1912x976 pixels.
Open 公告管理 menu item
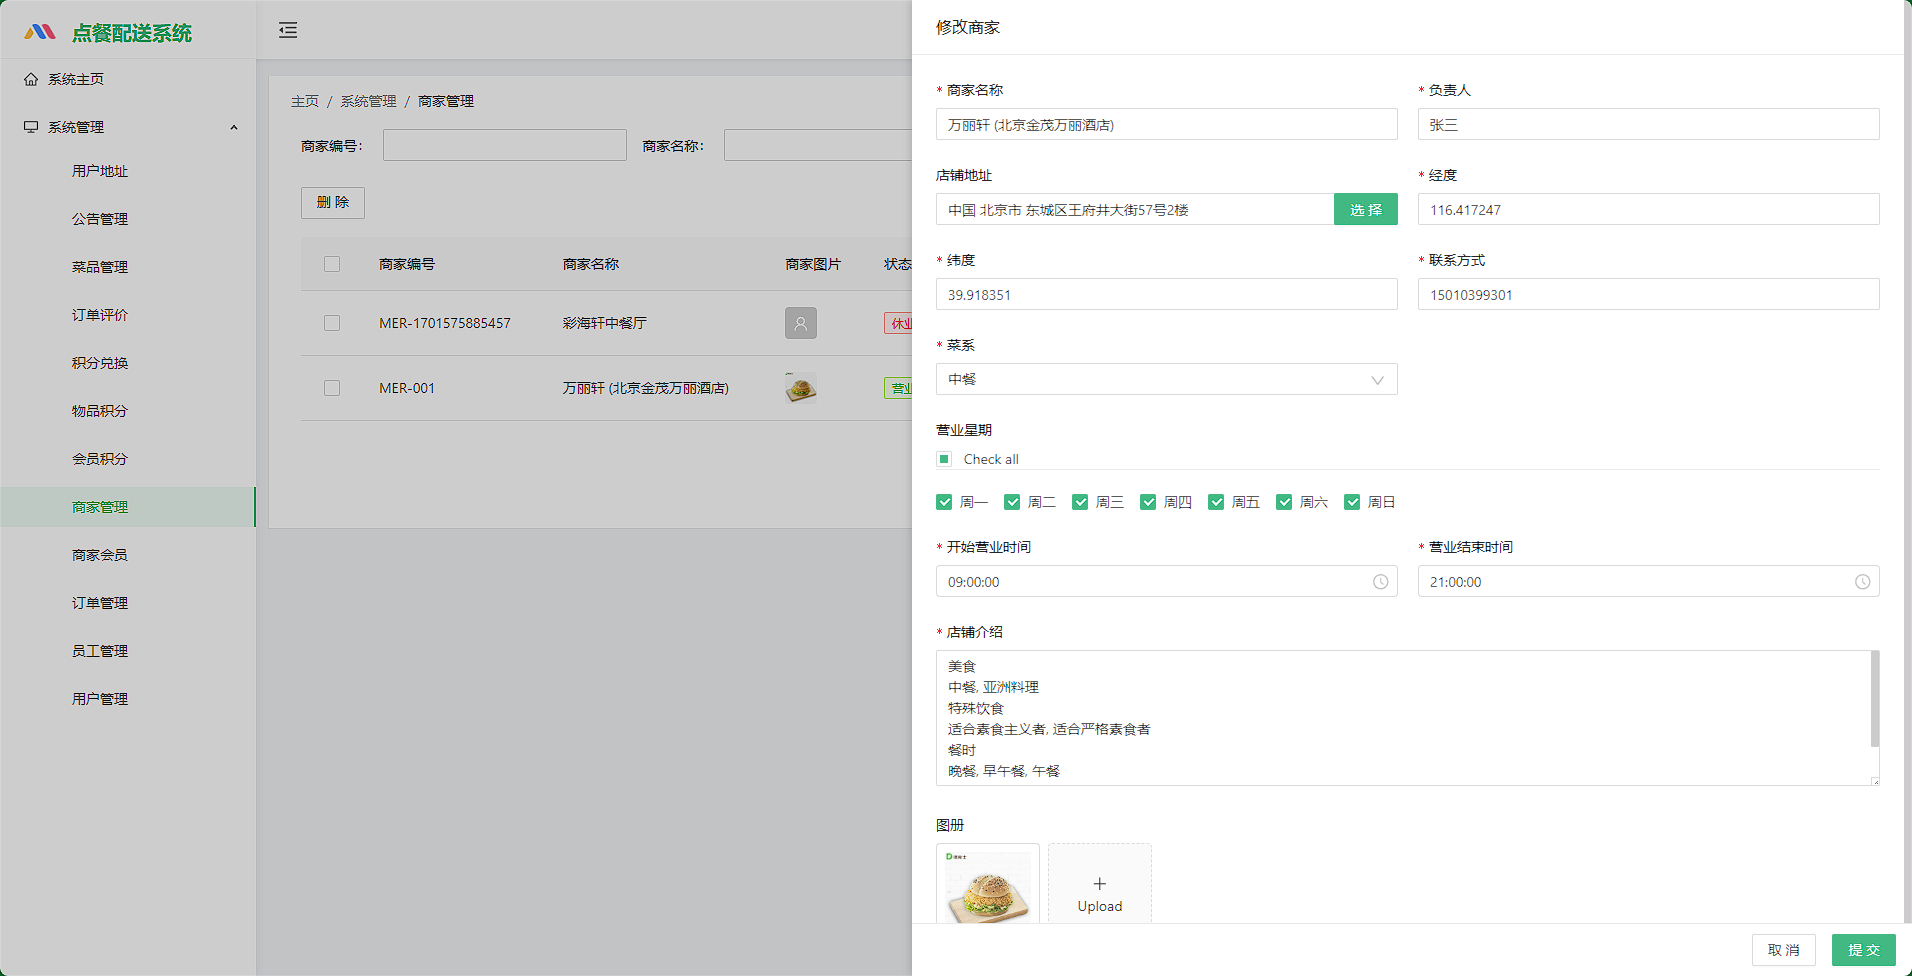click(128, 219)
